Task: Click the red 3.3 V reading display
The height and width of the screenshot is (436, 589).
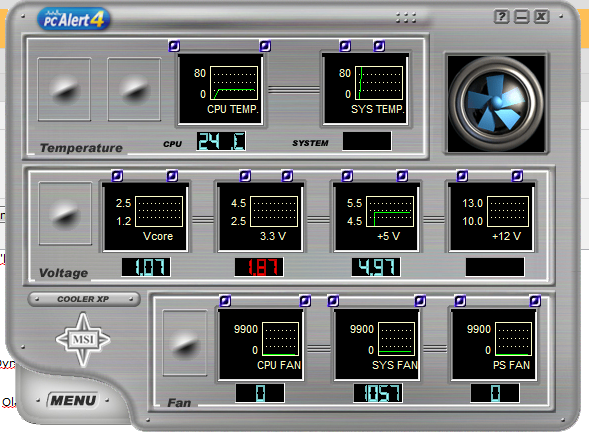Action: click(x=259, y=267)
